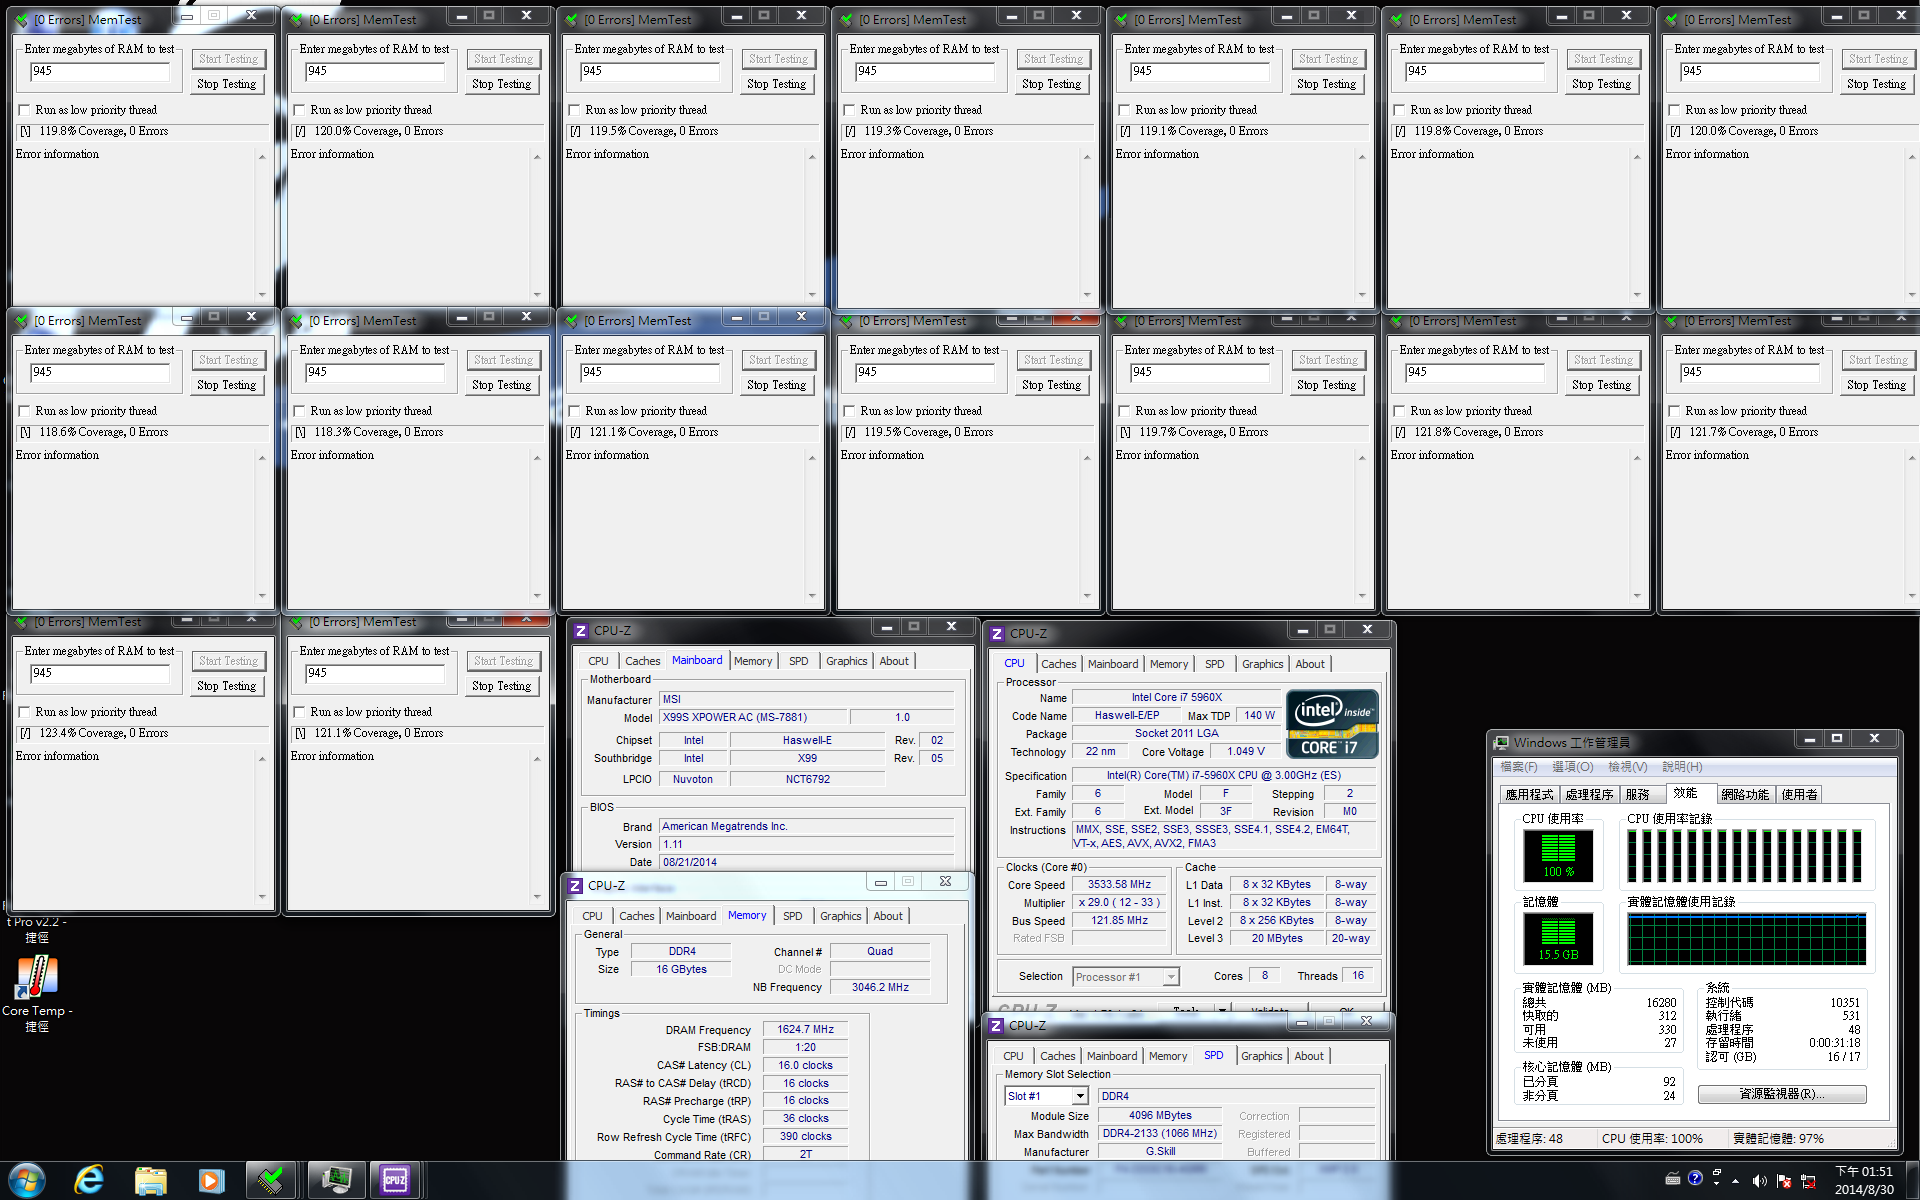Enable low priority thread in the 119.1% Coverage MemTest
This screenshot has width=1920, height=1200.
click(x=1124, y=110)
